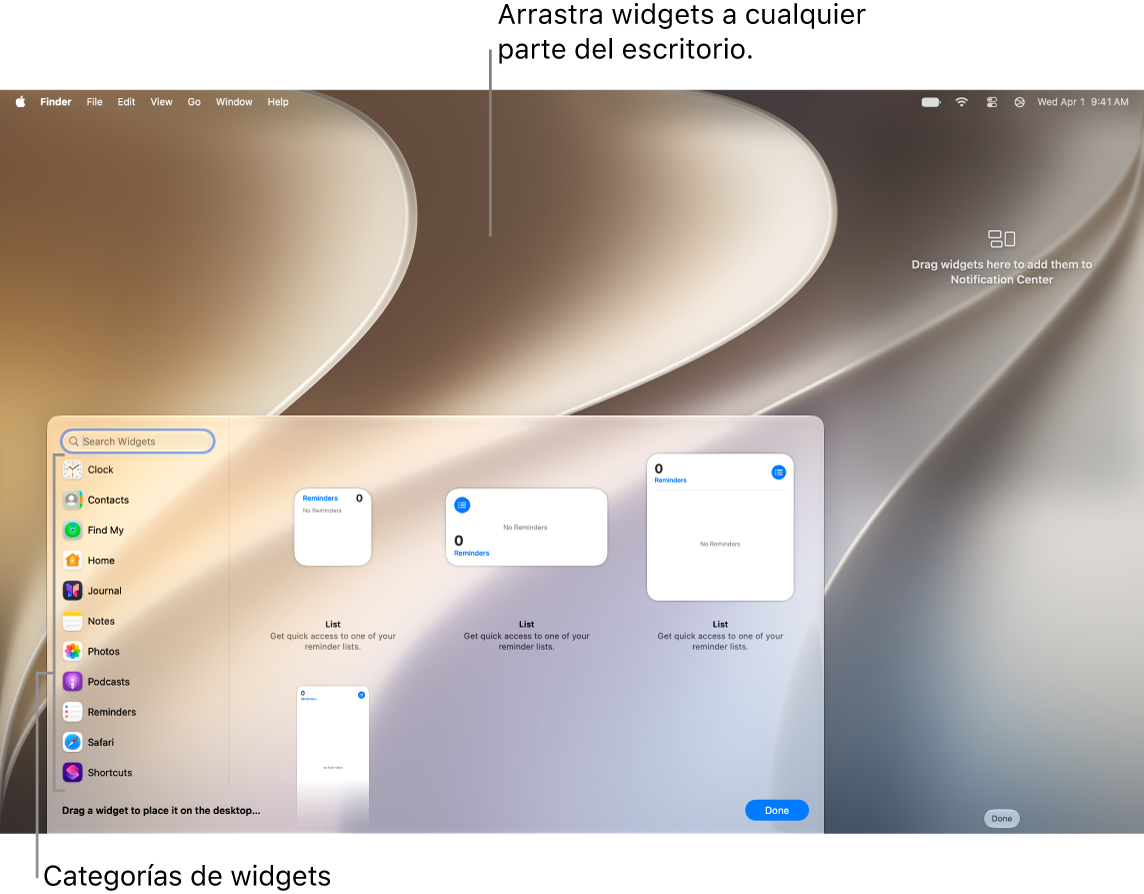Open the Help menu

(x=278, y=102)
